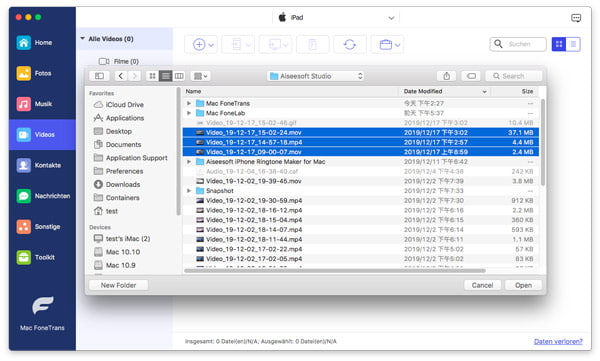Expand the Mac FoneLab folder

pos(189,113)
